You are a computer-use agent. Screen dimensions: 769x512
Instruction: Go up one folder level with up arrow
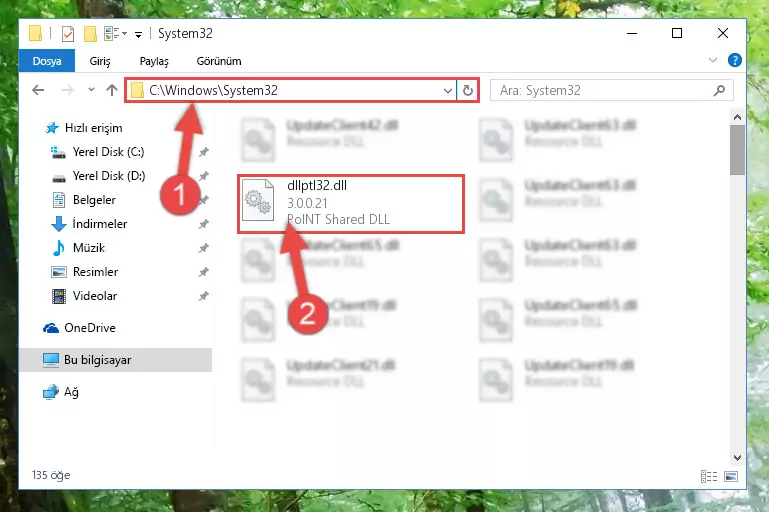[112, 90]
